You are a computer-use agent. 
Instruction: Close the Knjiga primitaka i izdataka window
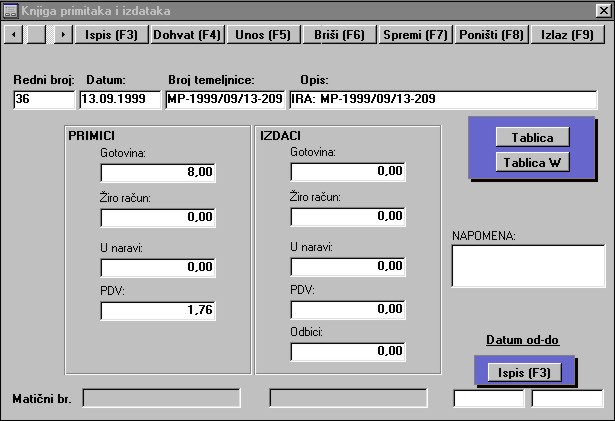tap(603, 10)
